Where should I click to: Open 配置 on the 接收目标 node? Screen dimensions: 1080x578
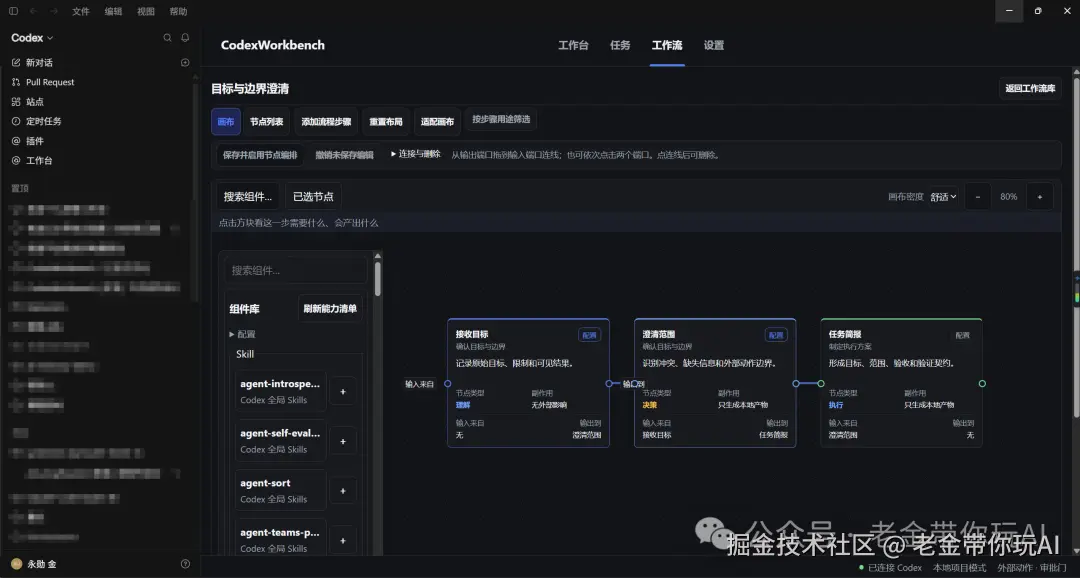(x=590, y=336)
